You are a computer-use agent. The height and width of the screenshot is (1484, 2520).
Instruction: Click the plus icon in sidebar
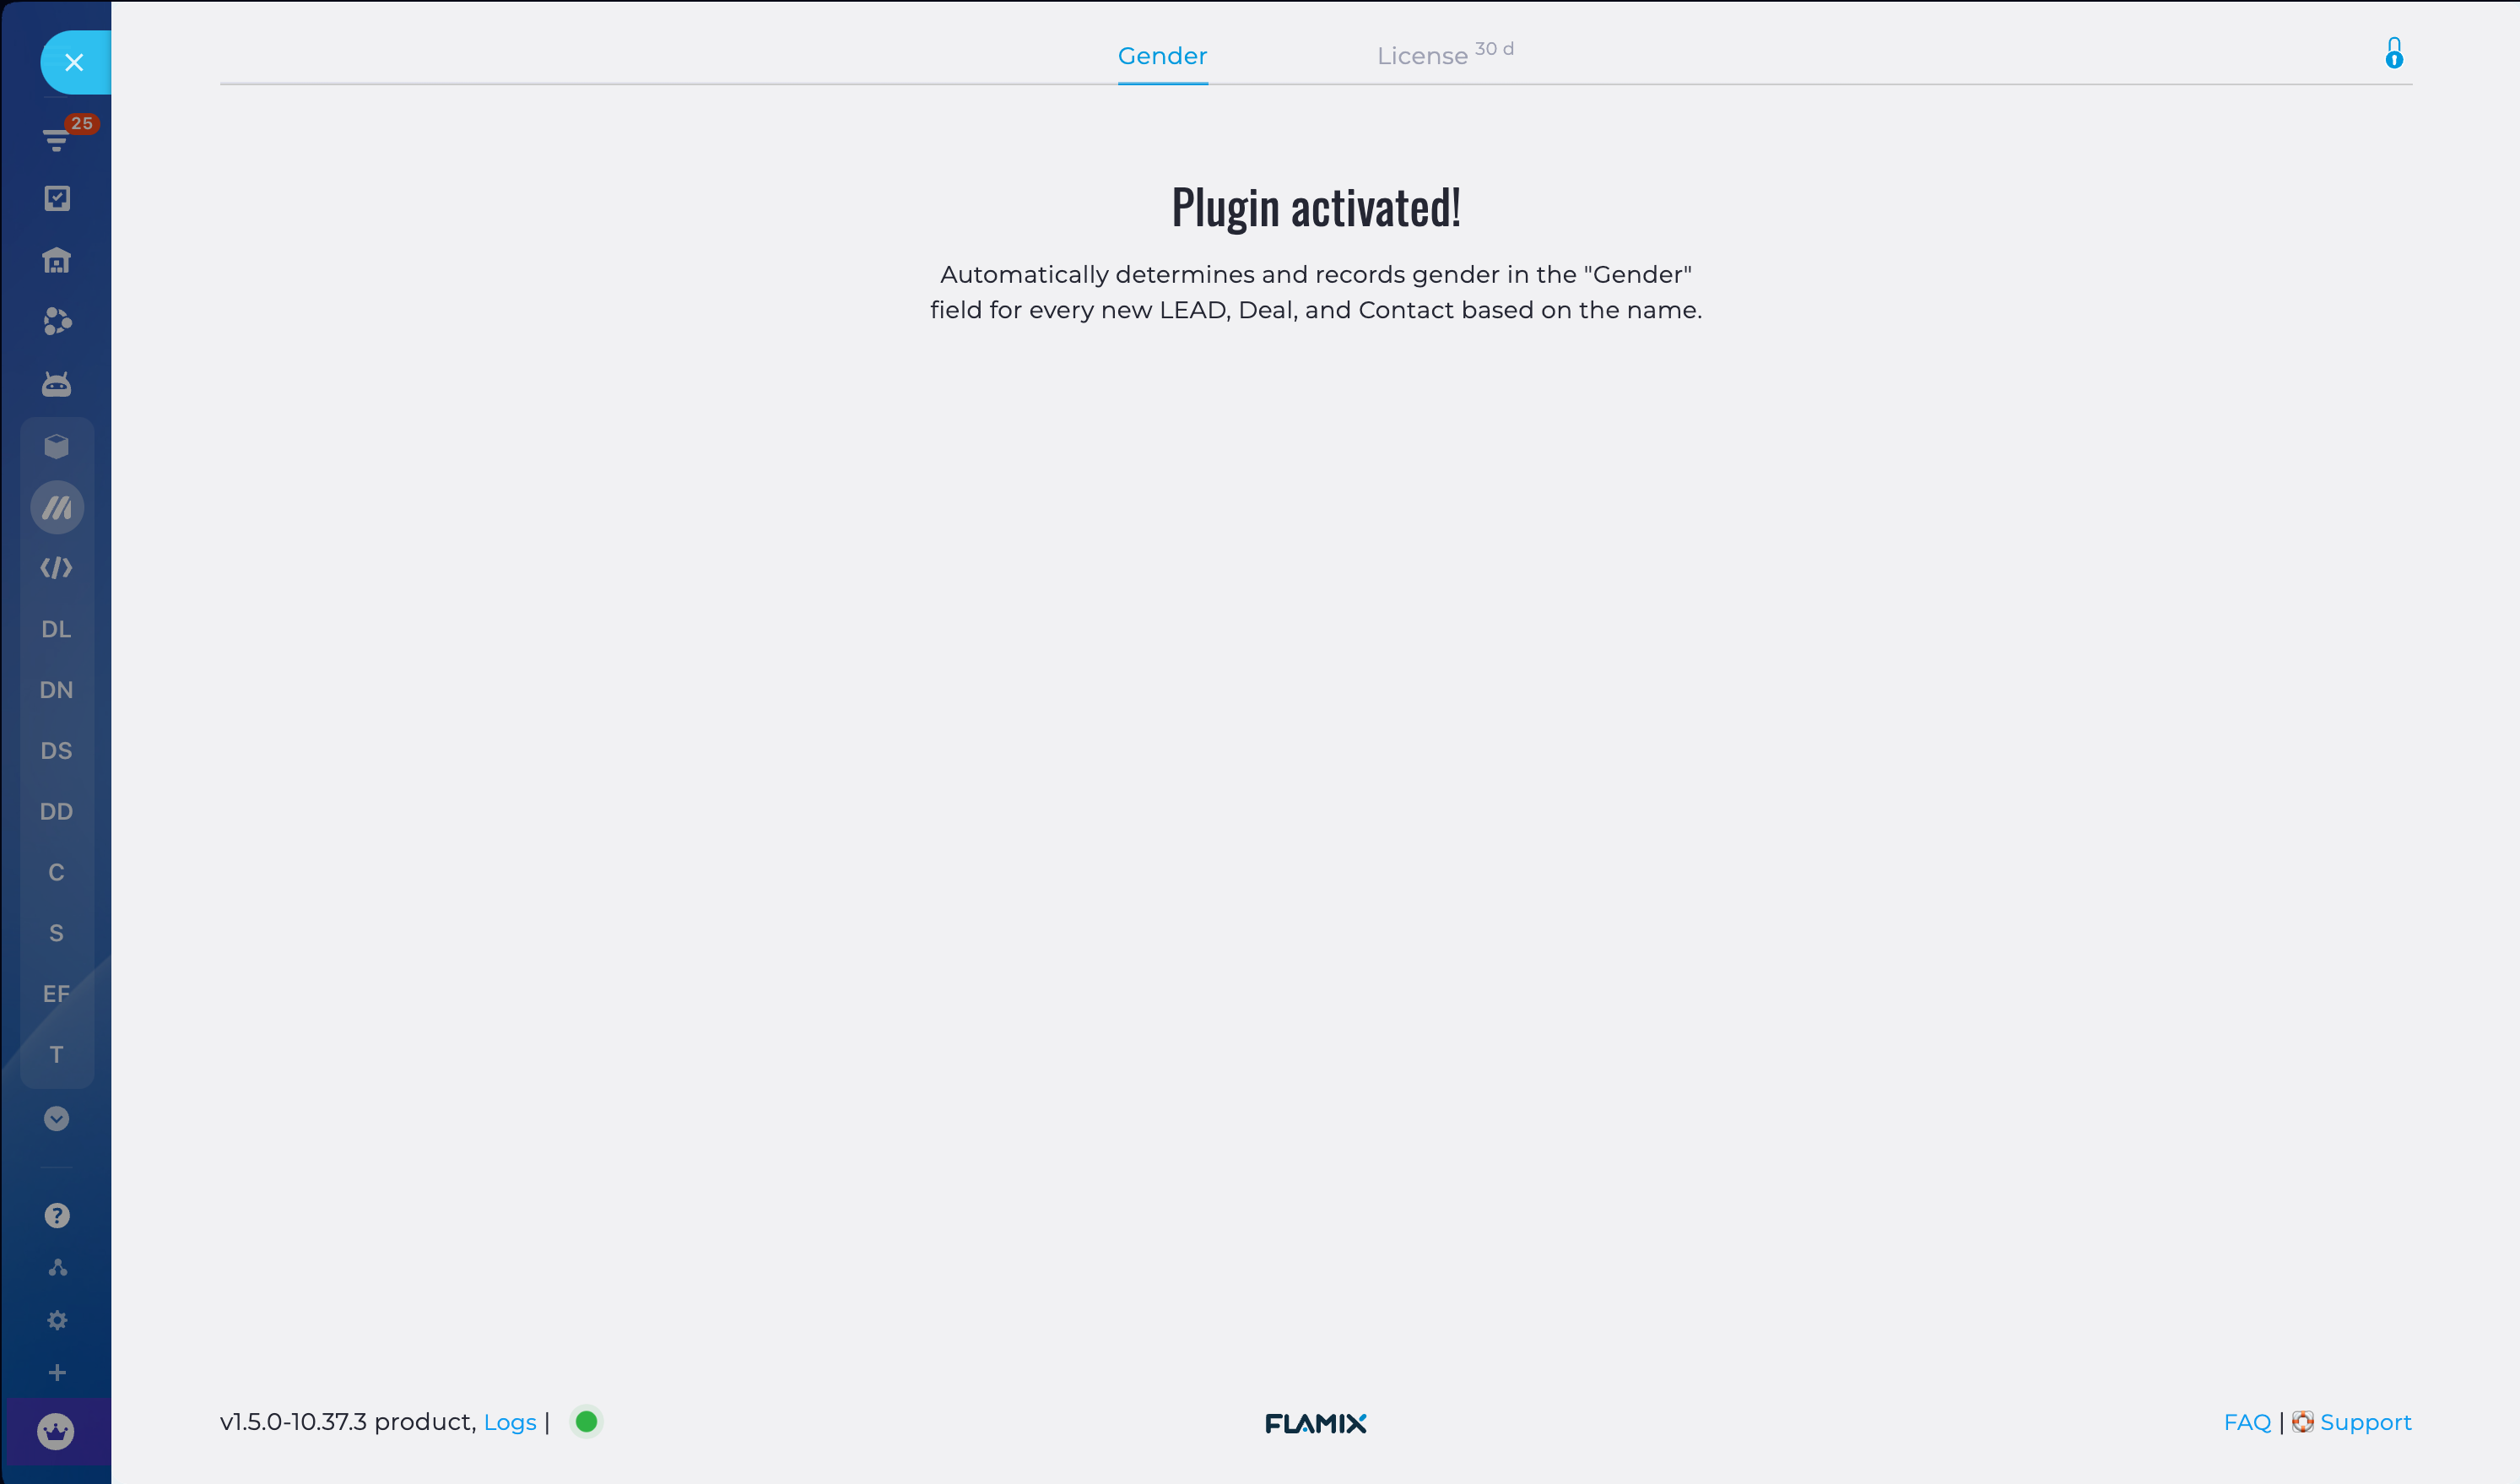click(x=57, y=1372)
